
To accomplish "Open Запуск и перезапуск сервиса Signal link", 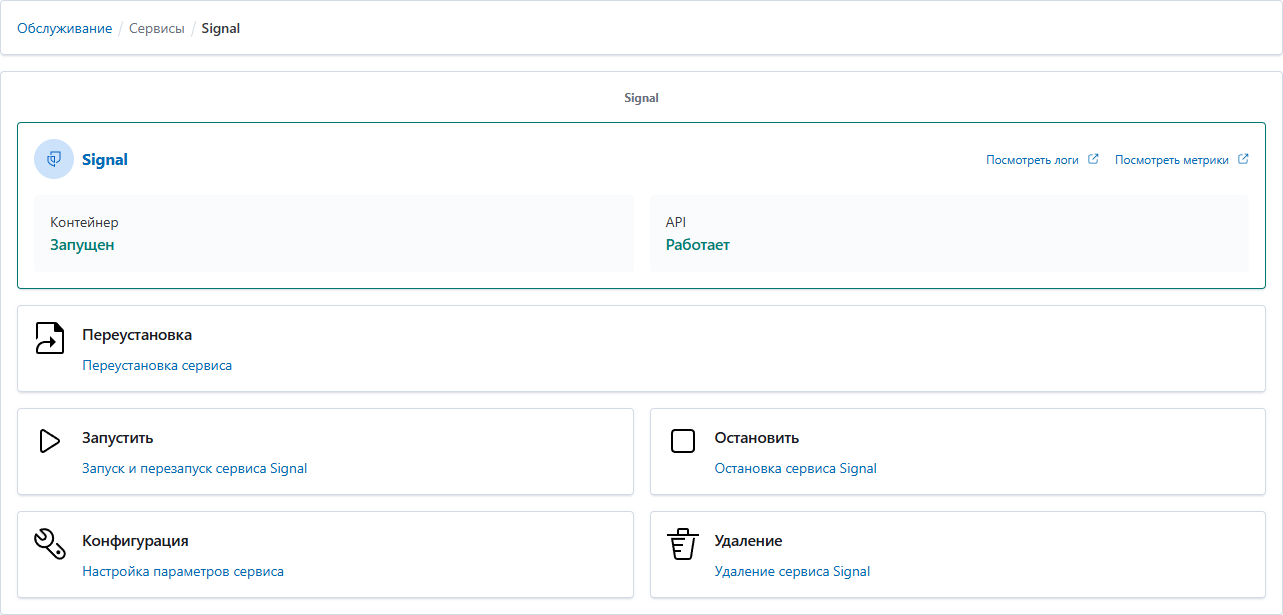I will (x=195, y=469).
